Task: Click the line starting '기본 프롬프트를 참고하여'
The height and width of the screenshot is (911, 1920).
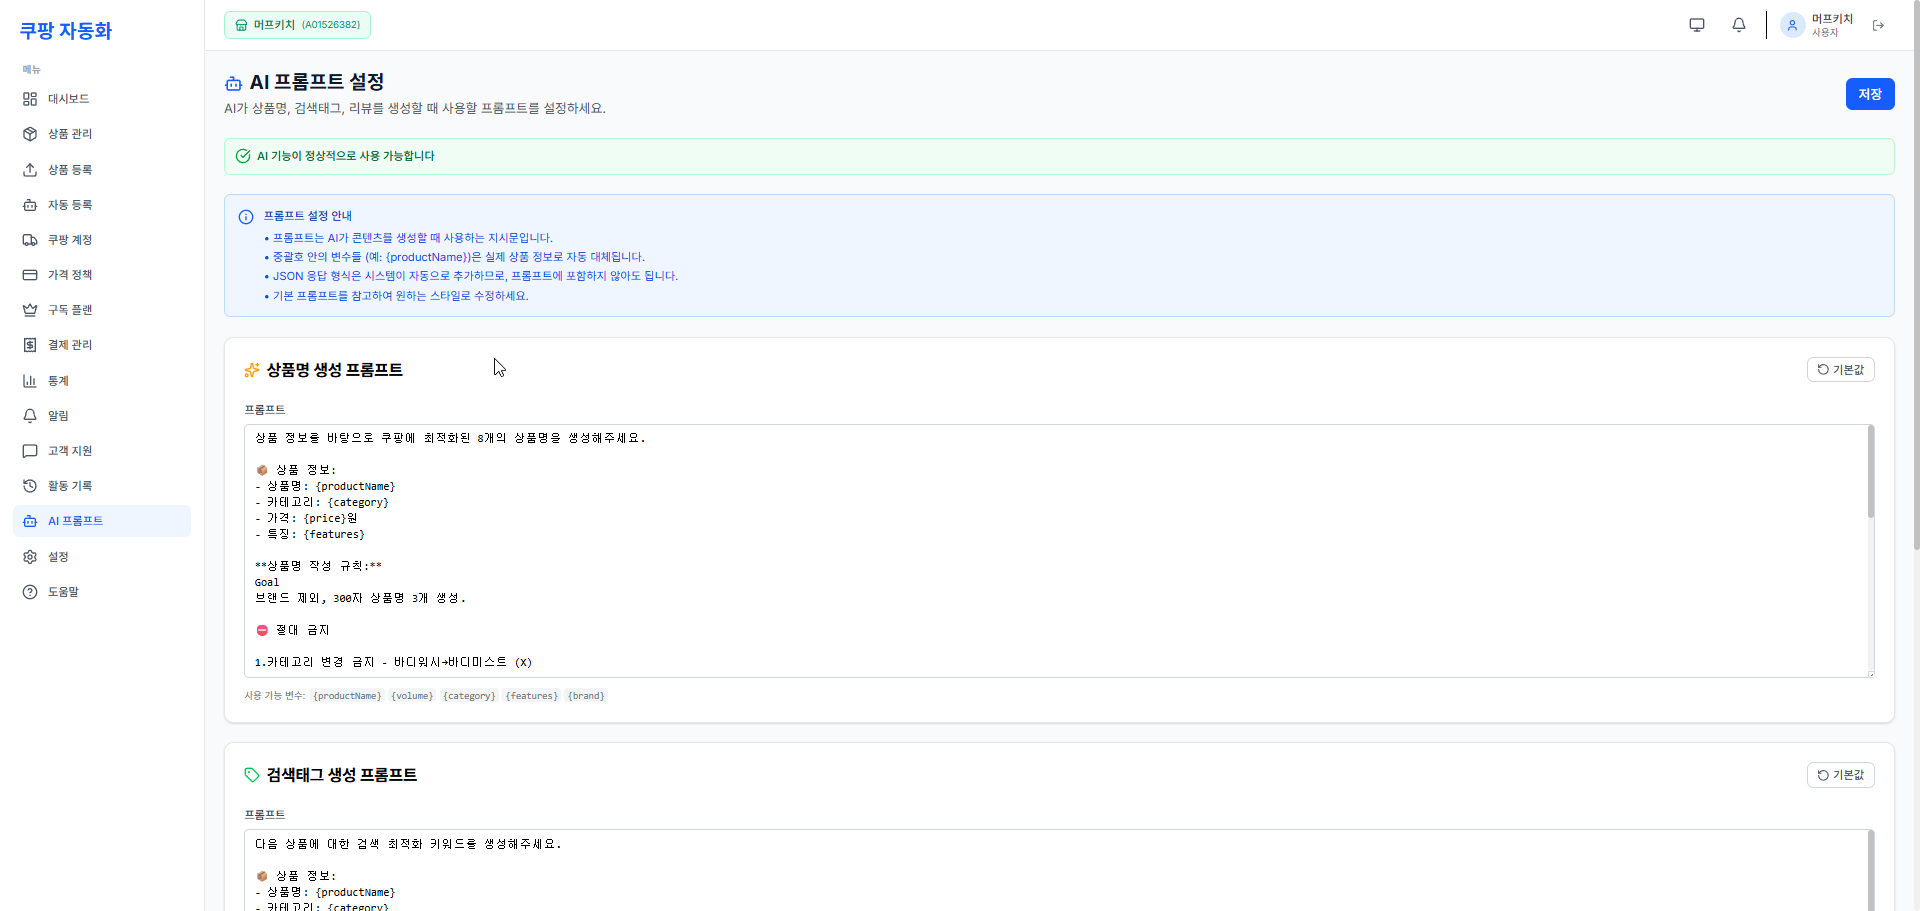Action: [x=401, y=296]
